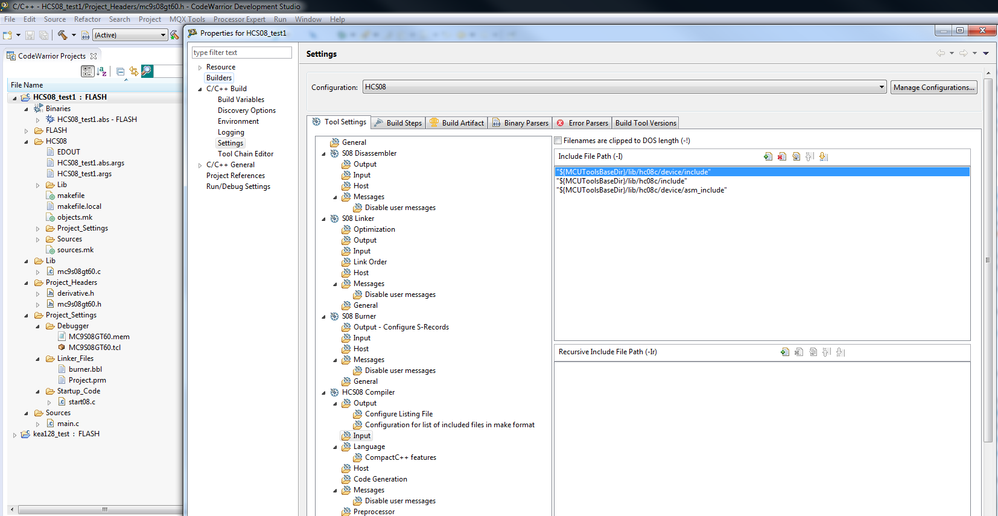Click the mc9s08gt60.c file icon
The width and height of the screenshot is (998, 516).
point(52,272)
